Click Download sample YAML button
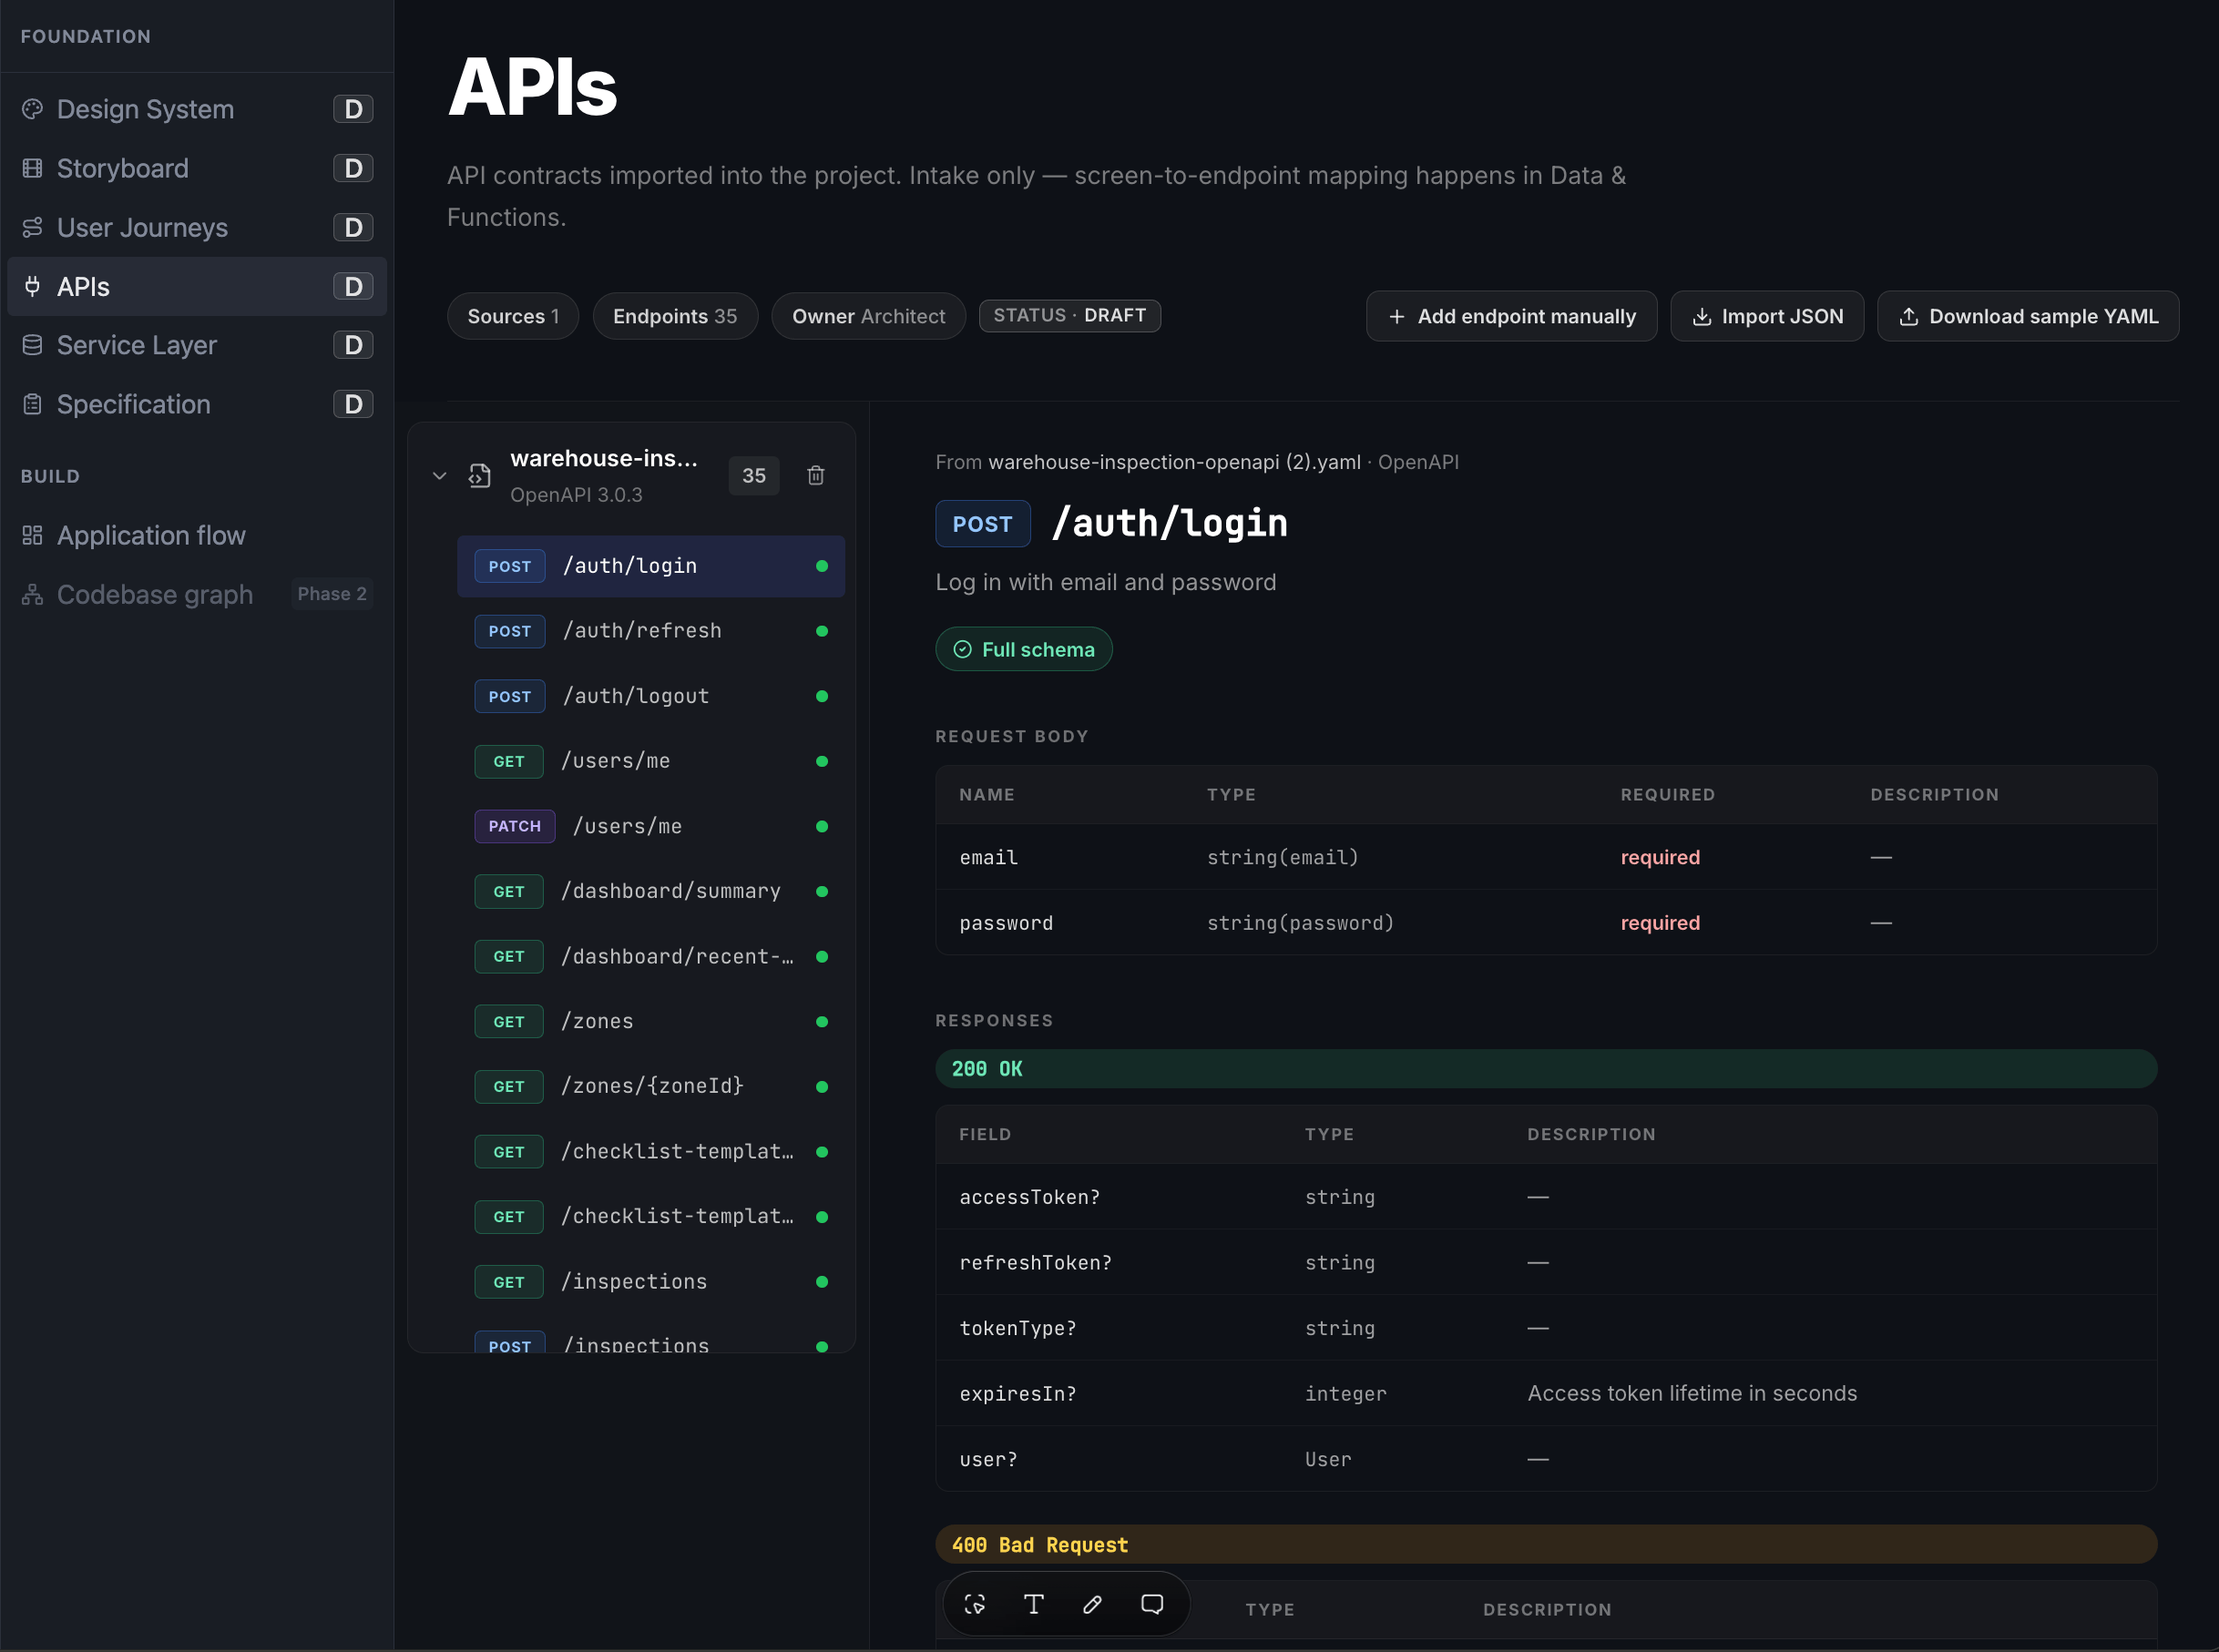The image size is (2219, 1652). click(2027, 316)
